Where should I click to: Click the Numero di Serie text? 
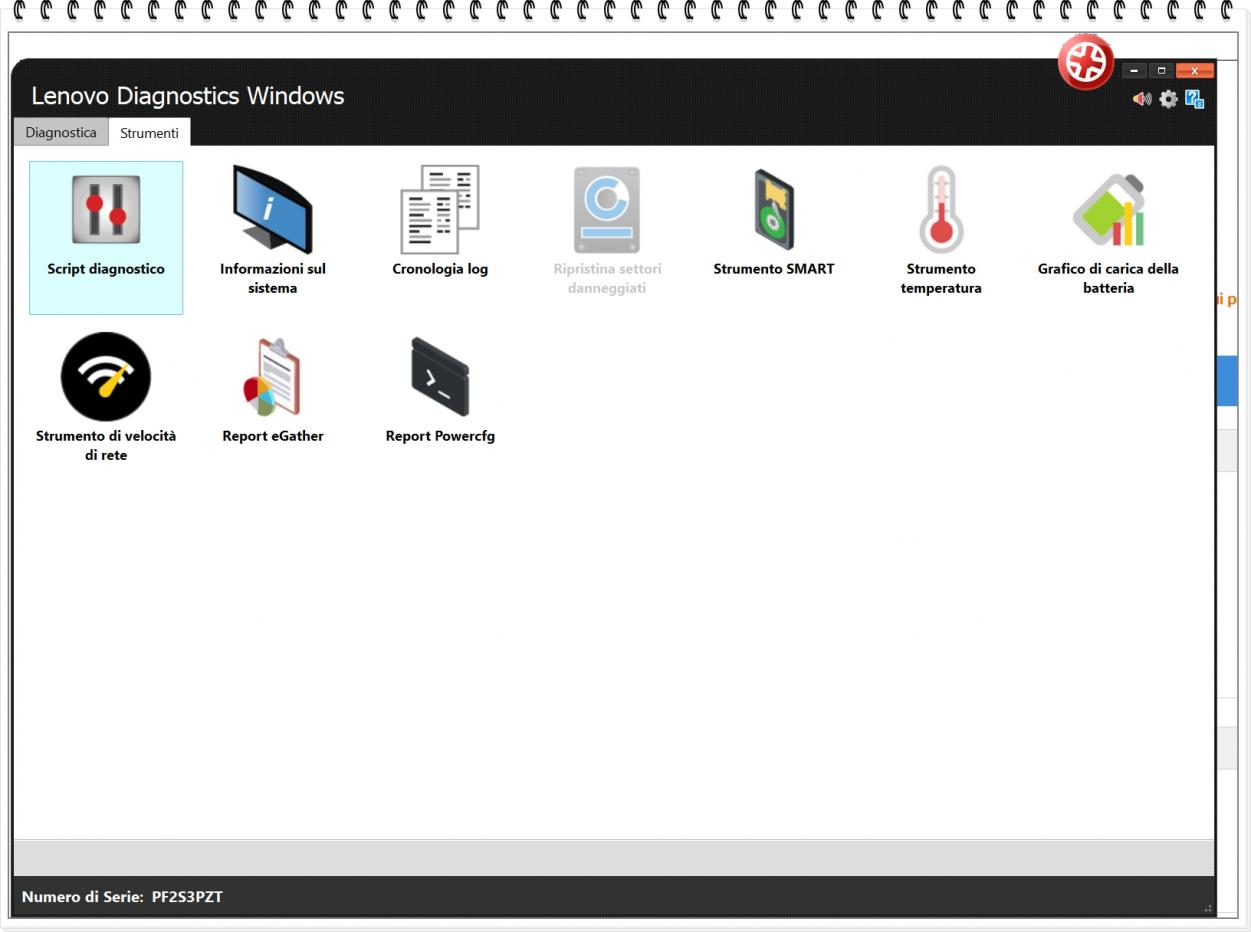pos(123,897)
